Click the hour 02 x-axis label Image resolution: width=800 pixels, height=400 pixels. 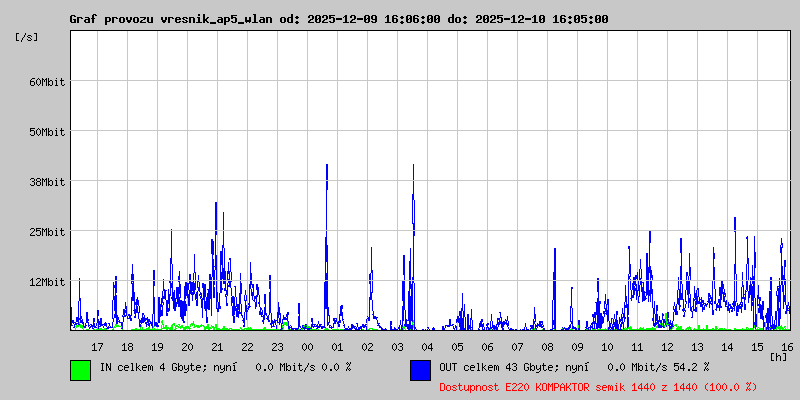[x=367, y=347]
